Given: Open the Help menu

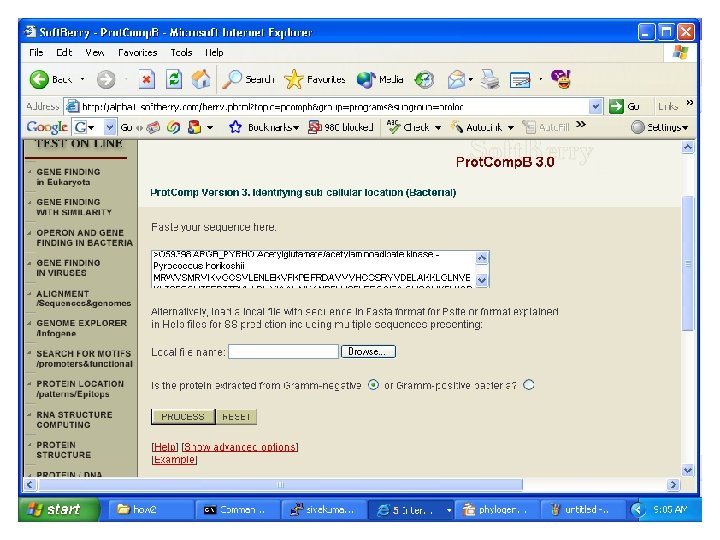Looking at the screenshot, I should pyautogui.click(x=214, y=53).
